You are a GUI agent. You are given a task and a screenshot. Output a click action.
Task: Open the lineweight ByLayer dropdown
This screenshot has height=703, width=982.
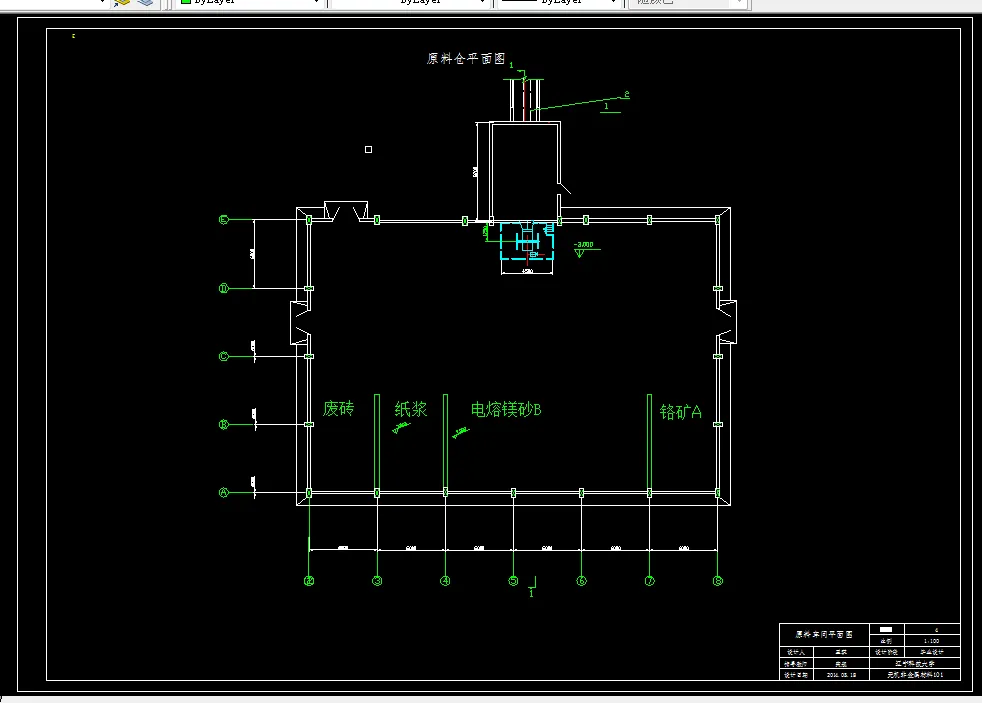point(559,3)
